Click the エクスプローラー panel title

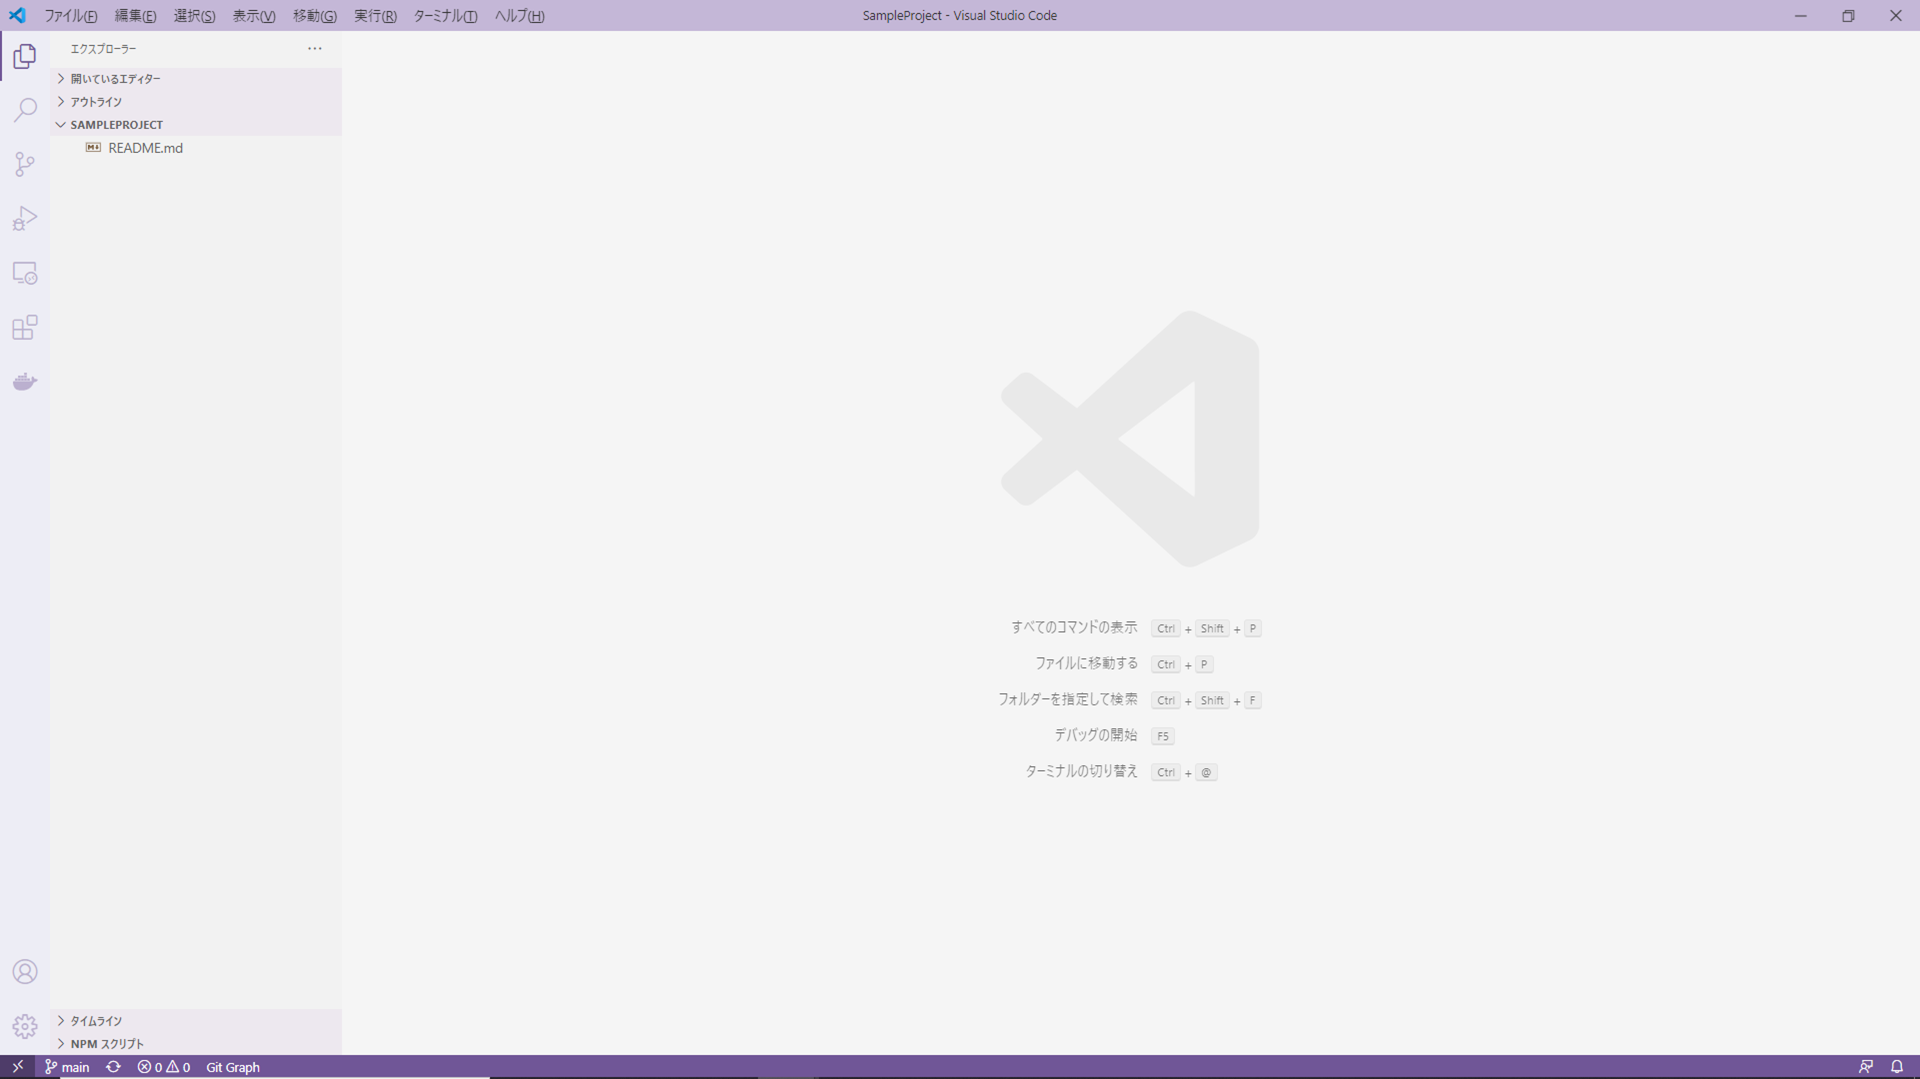(103, 49)
